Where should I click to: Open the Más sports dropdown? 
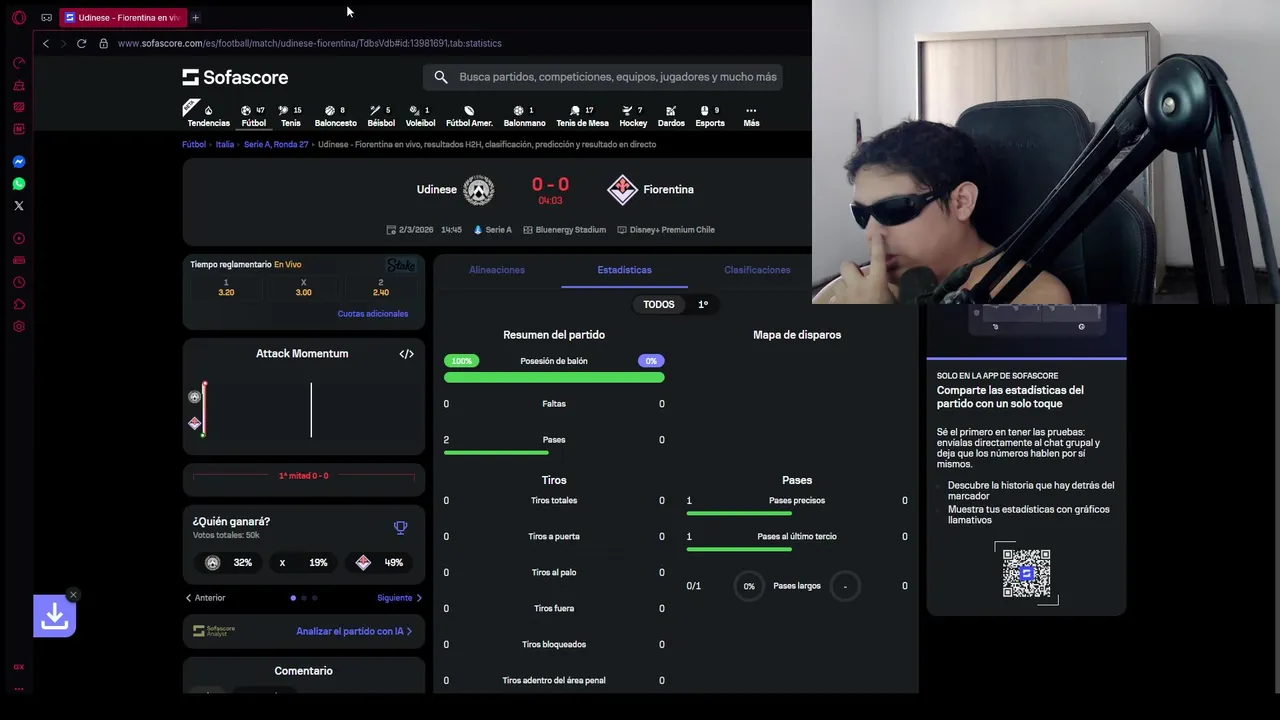click(x=751, y=116)
